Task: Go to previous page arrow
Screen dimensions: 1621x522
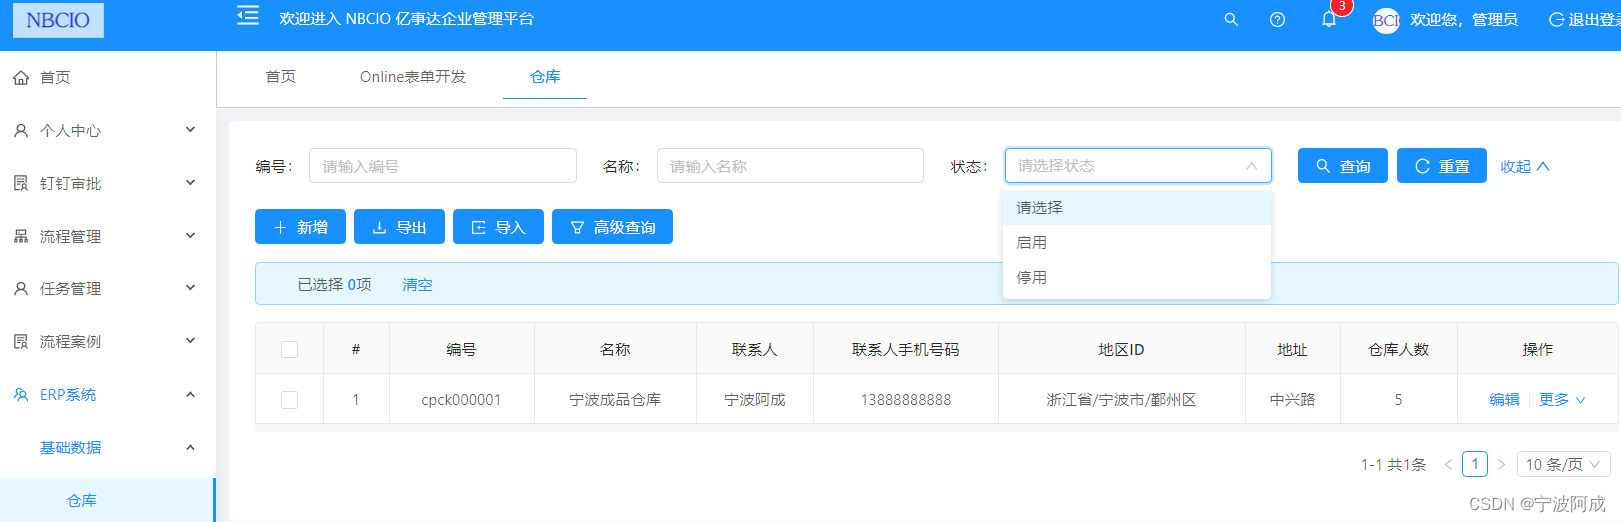Action: click(1448, 464)
